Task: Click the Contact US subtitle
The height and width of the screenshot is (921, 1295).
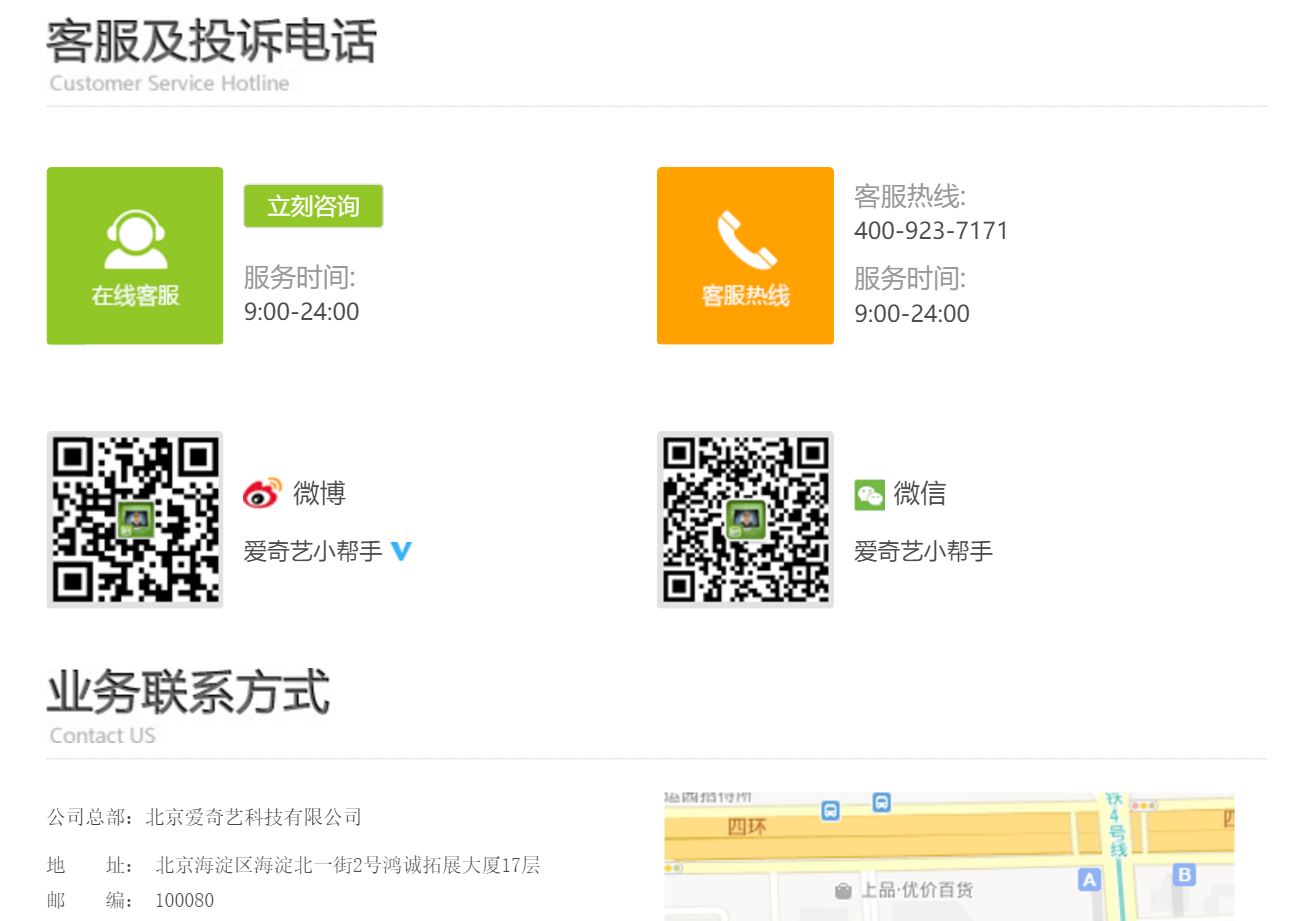Action: 102,736
